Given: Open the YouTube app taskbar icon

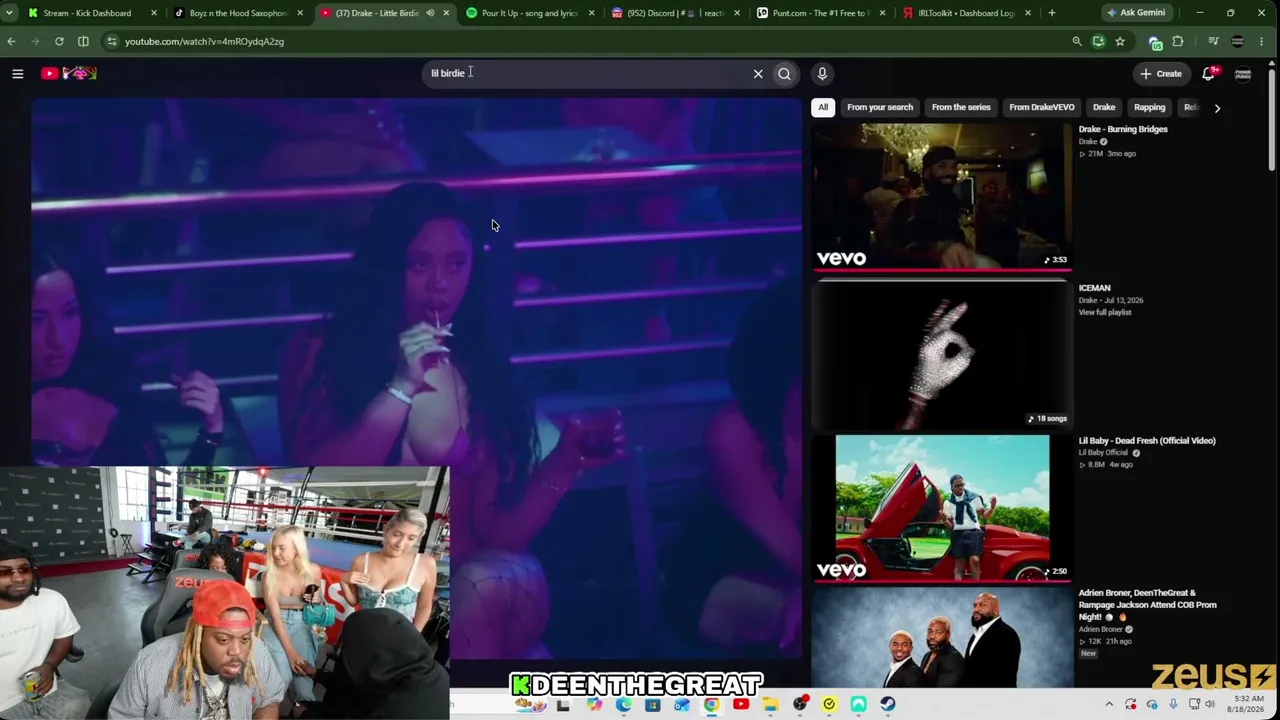Looking at the screenshot, I should click(x=741, y=705).
